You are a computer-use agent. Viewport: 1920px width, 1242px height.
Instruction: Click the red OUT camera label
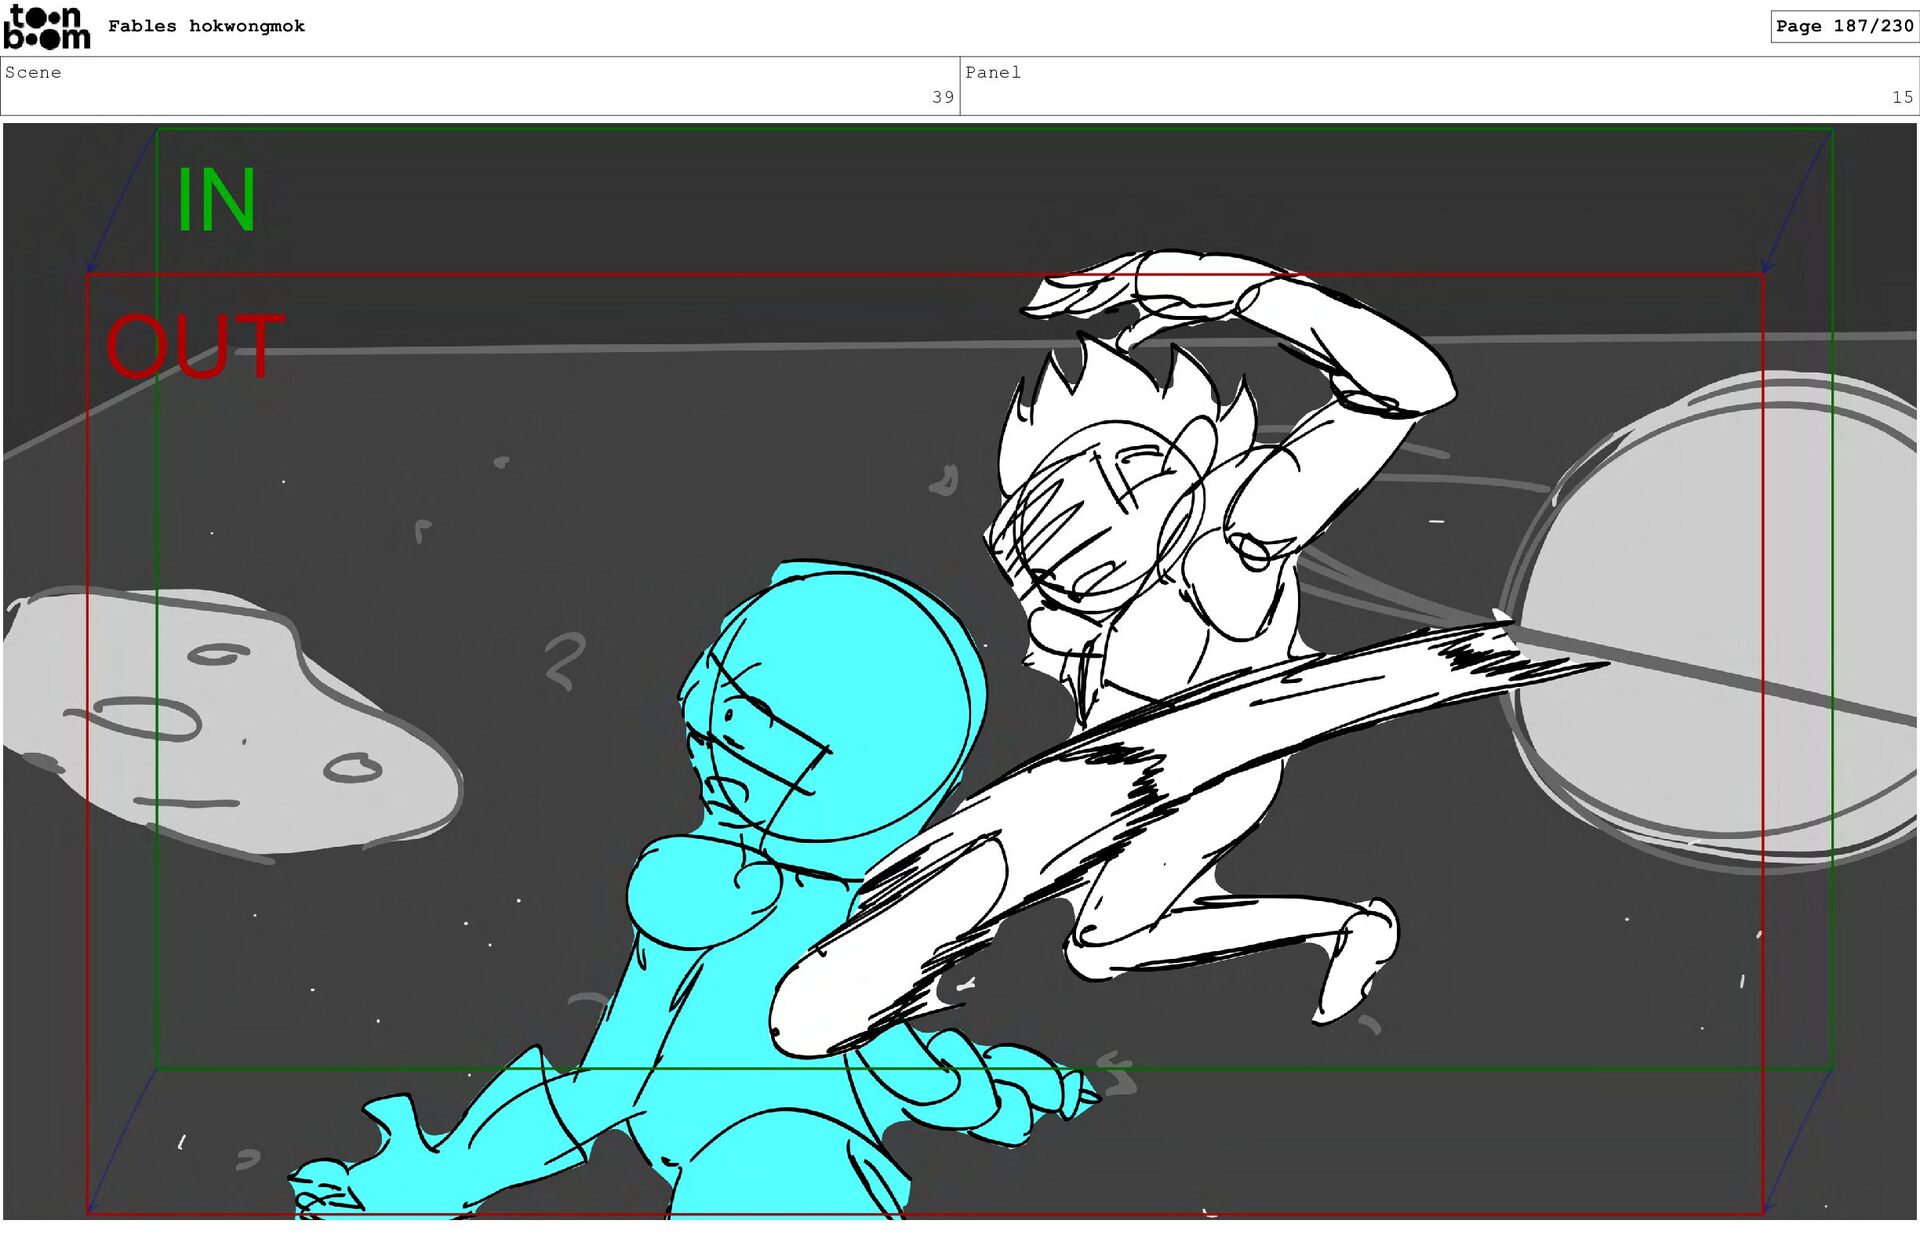[195, 347]
